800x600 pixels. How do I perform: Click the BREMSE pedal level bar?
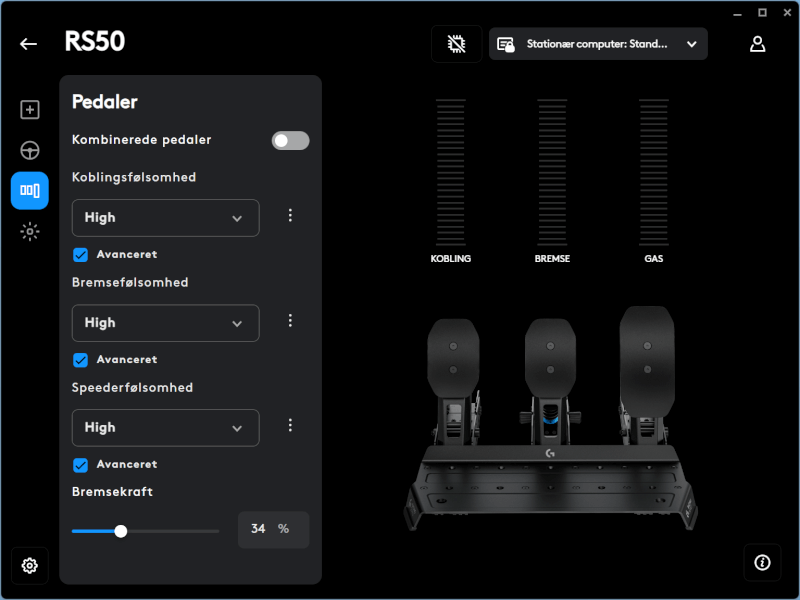(552, 172)
